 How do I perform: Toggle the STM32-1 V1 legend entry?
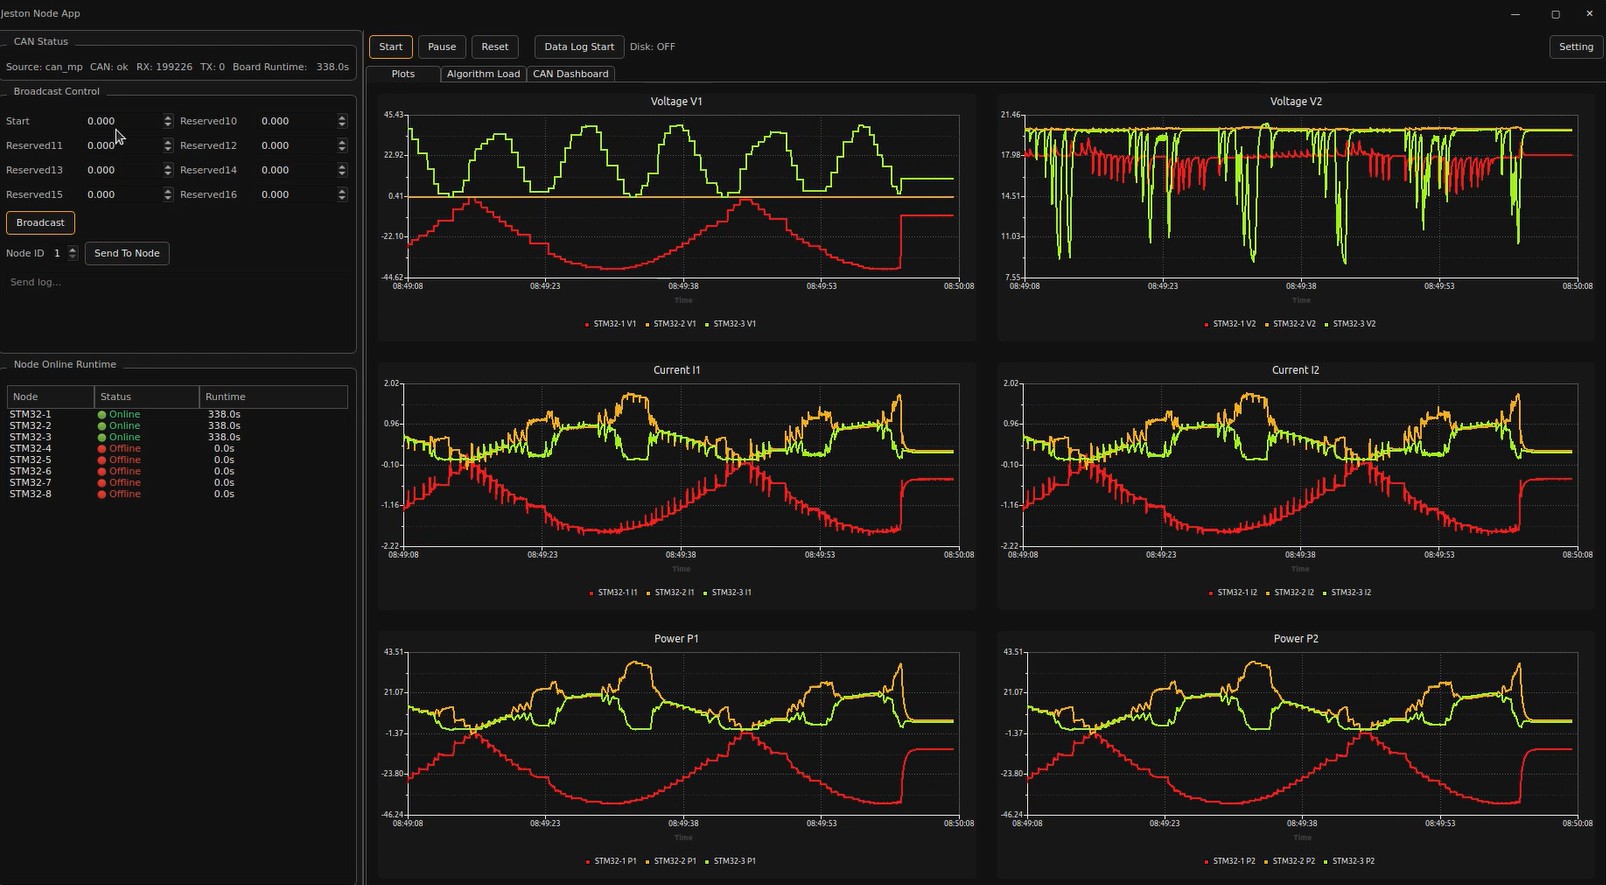coord(611,324)
